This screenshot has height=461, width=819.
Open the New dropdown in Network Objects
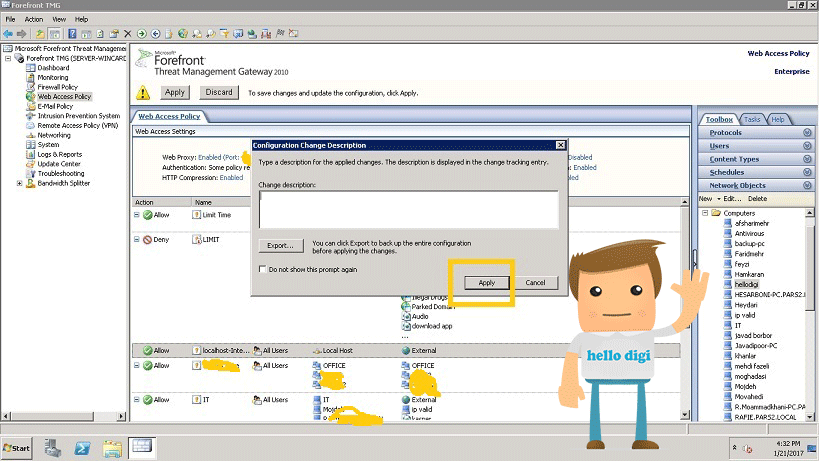coord(709,199)
